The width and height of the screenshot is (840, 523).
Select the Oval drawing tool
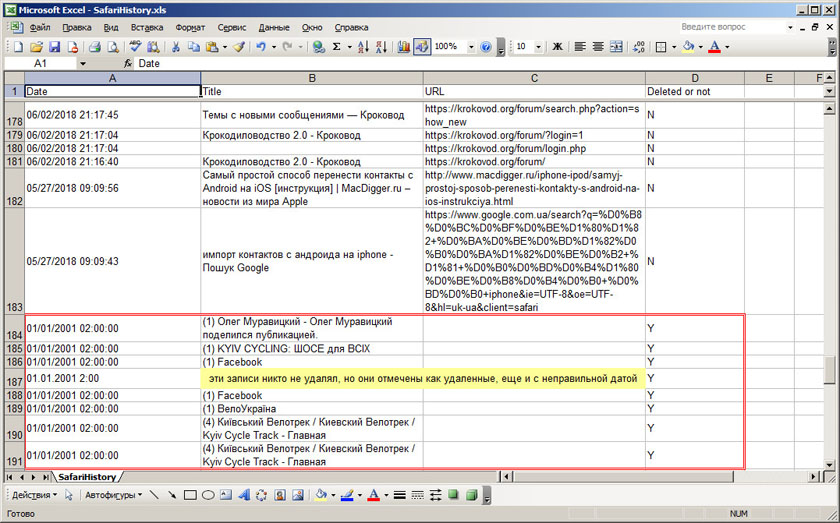(x=208, y=495)
